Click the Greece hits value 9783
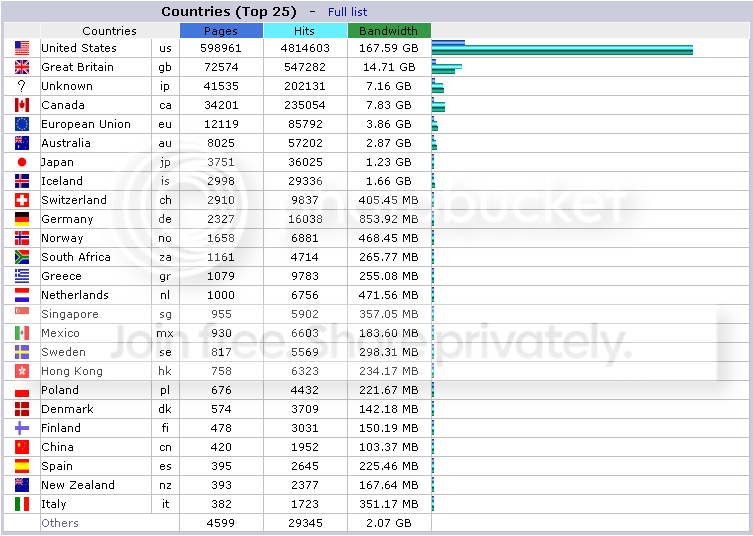Viewport: 753px width, 536px height. [x=305, y=276]
